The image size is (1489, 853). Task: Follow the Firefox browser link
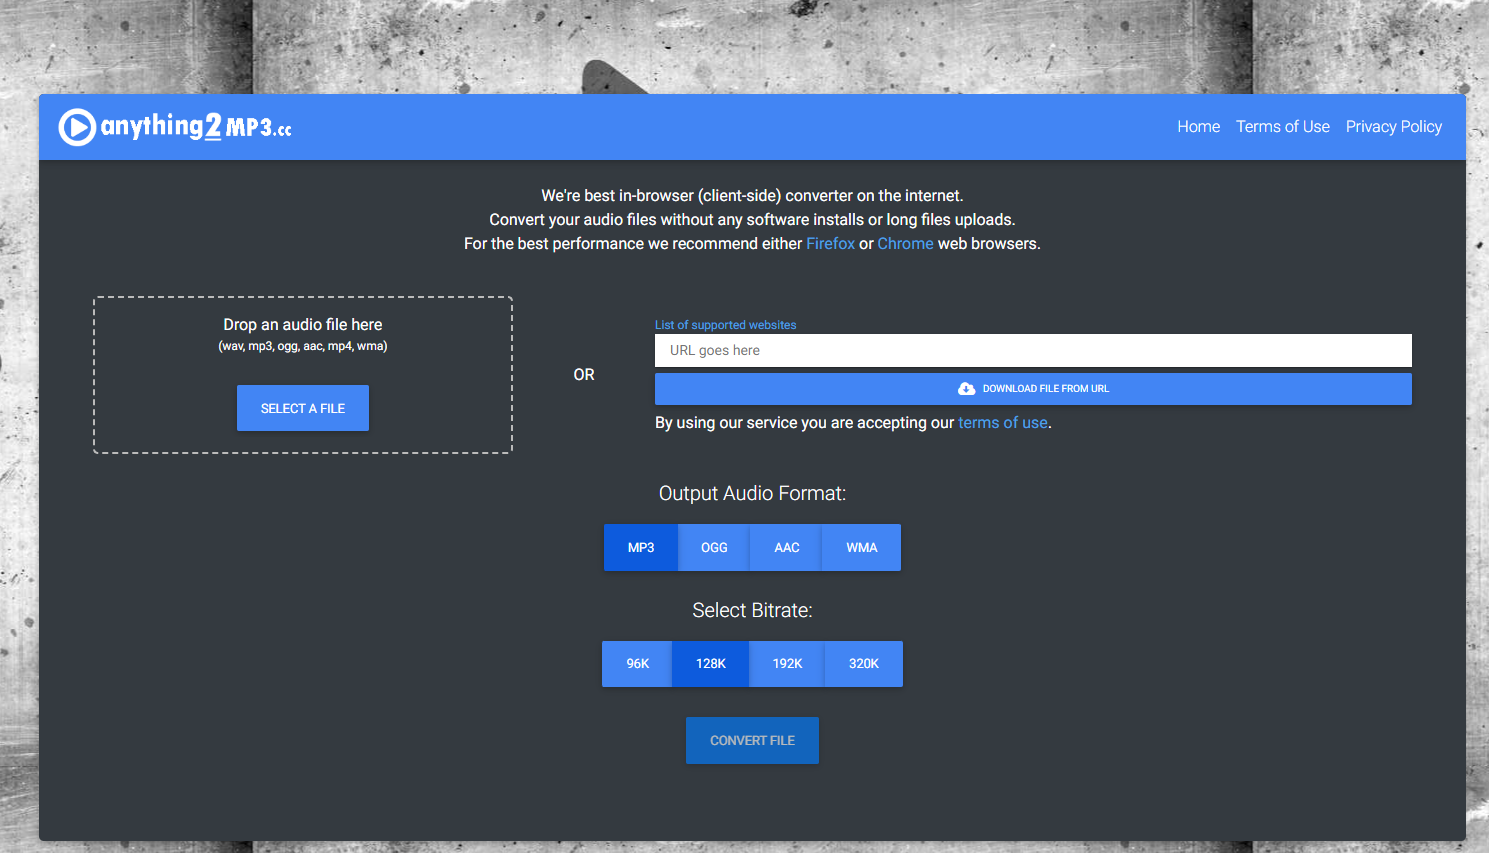[x=831, y=244]
